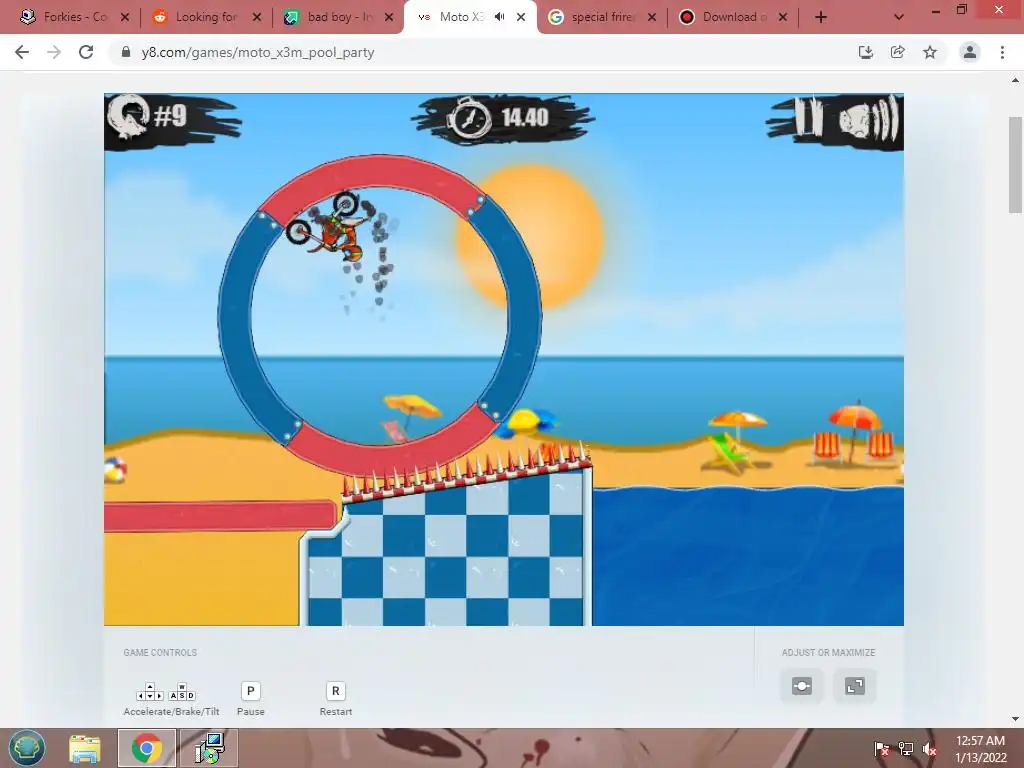Maximize the game to fullscreen
The image size is (1024, 768).
855,686
